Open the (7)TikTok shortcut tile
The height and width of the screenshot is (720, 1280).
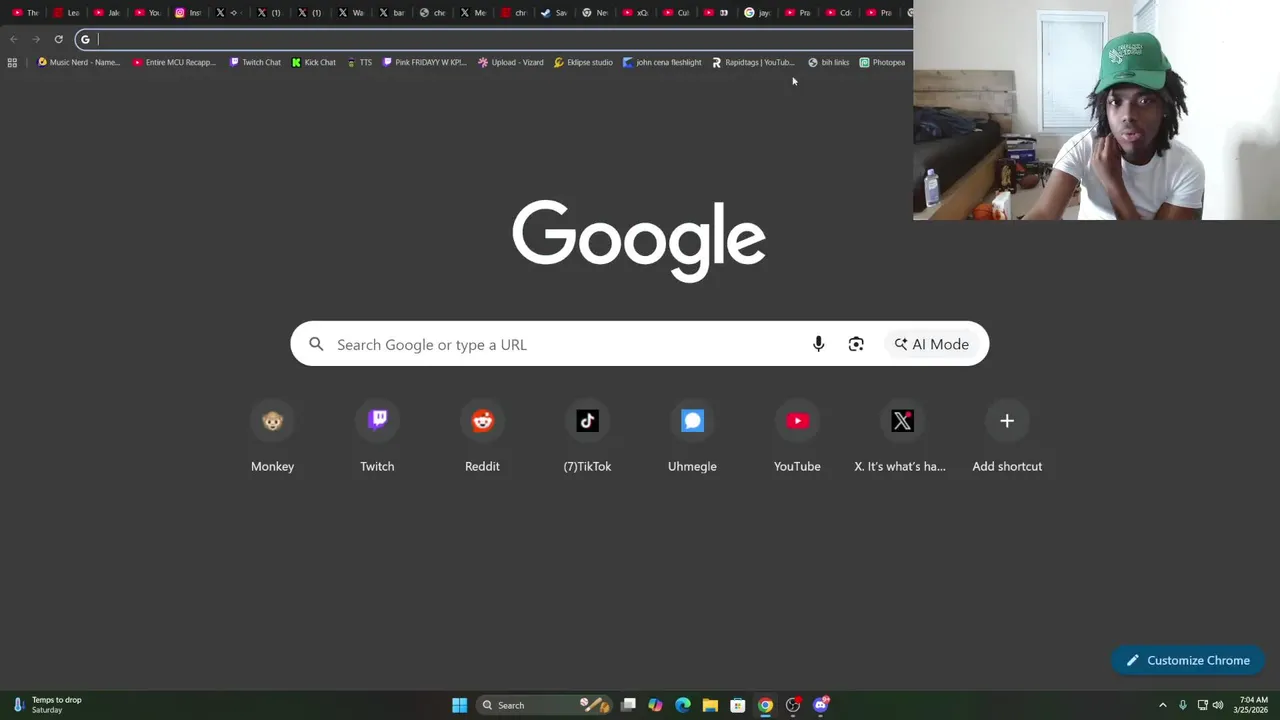tap(587, 437)
